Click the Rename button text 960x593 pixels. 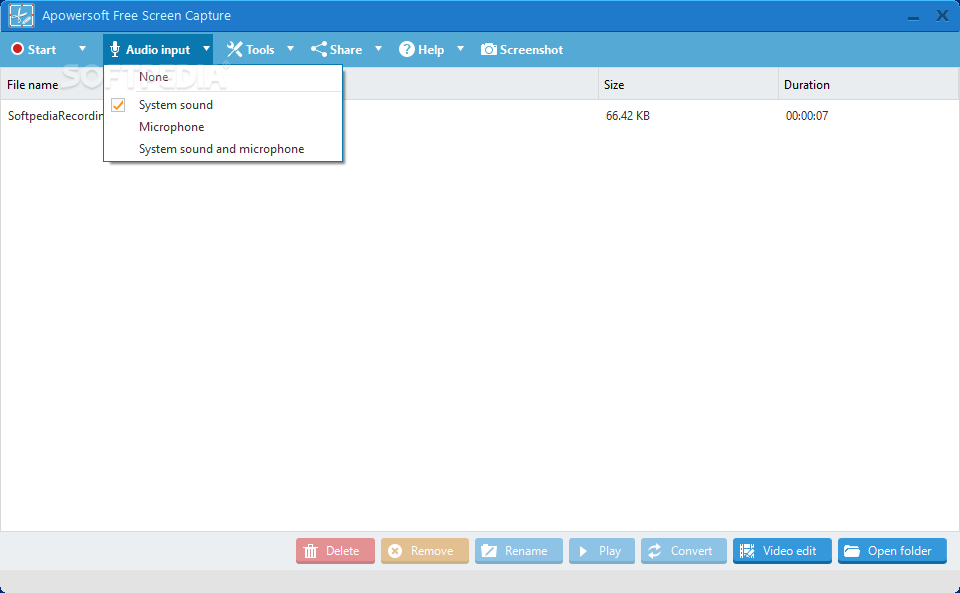pyautogui.click(x=526, y=551)
